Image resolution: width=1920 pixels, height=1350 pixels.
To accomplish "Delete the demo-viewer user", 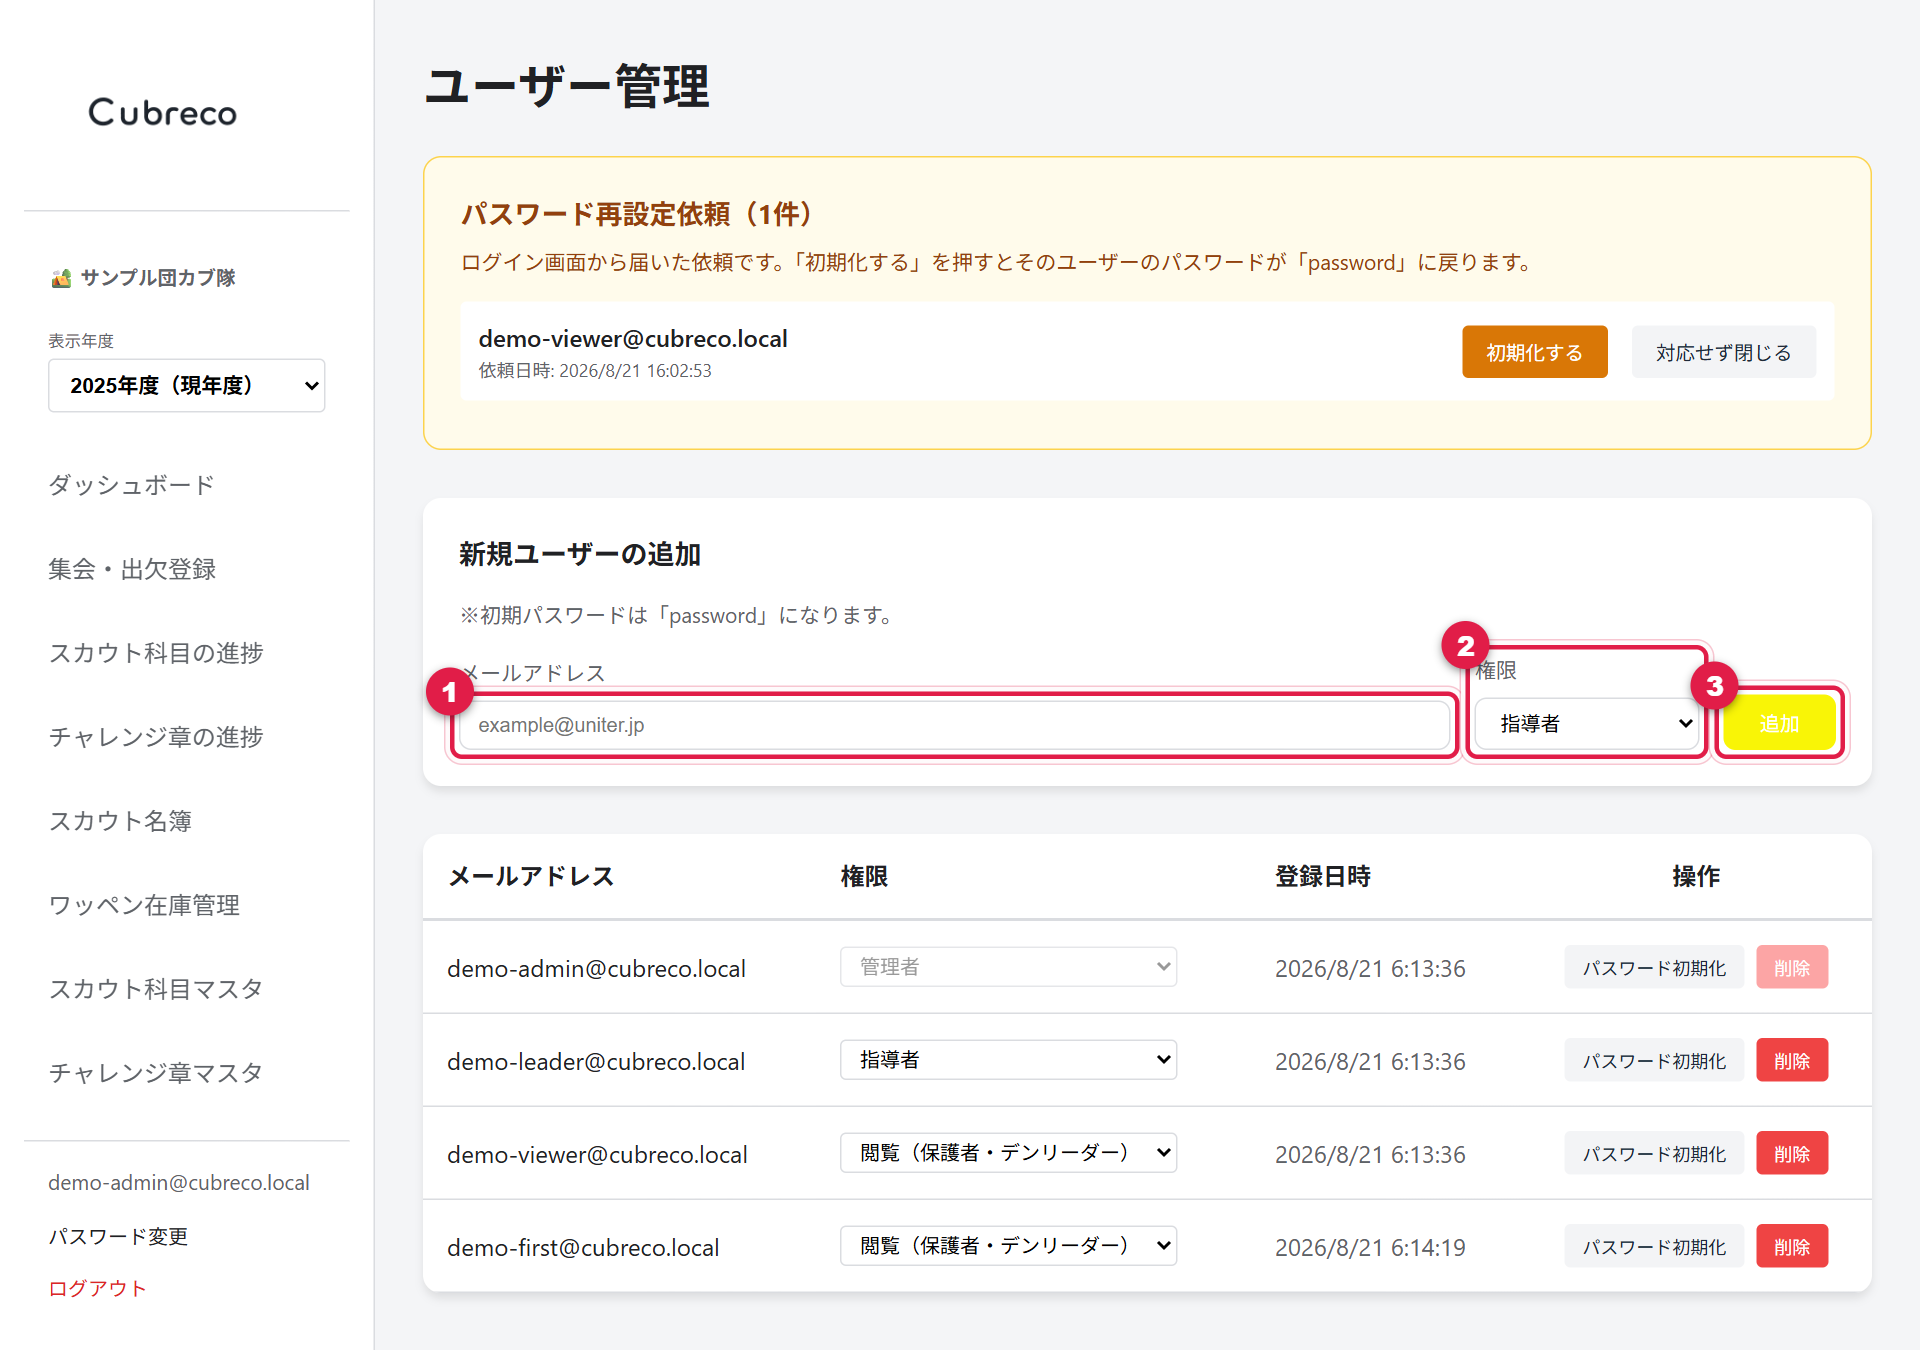I will 1792,1153.
